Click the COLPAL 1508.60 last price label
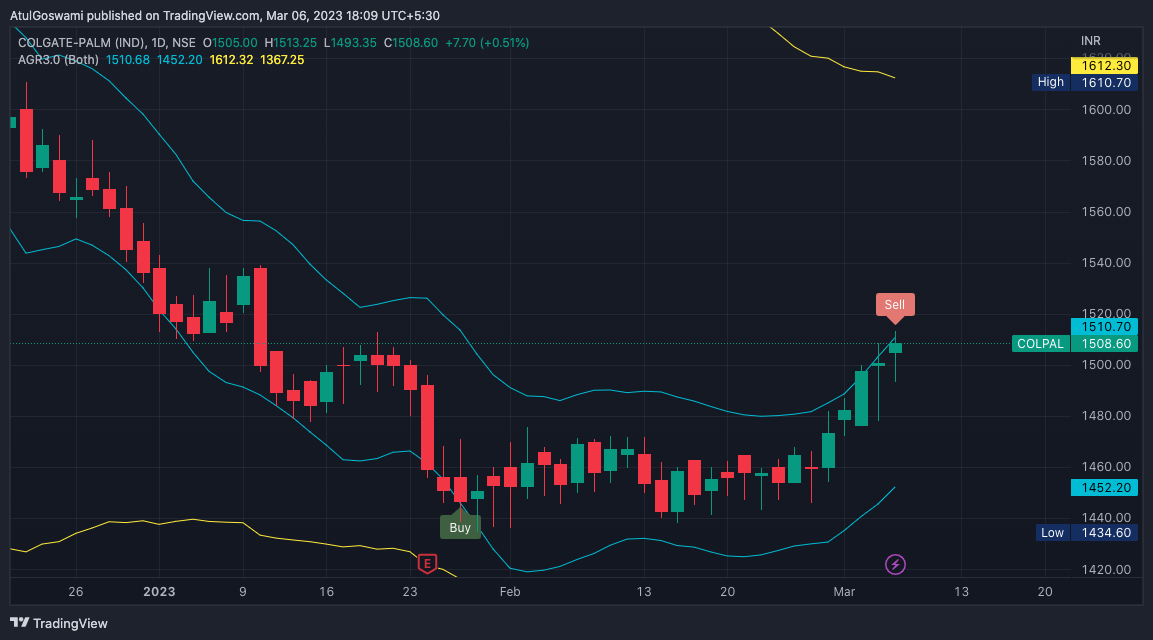Image resolution: width=1153 pixels, height=640 pixels. point(1074,344)
